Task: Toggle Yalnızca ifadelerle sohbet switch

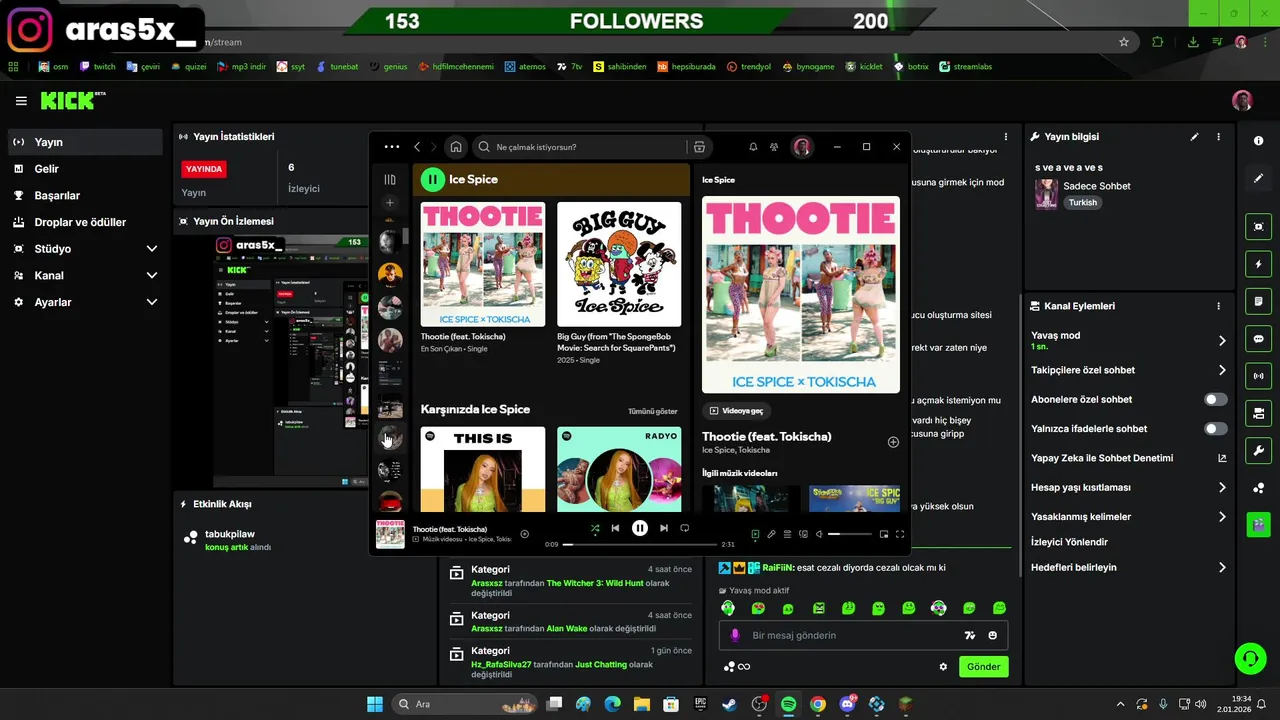Action: click(x=1215, y=429)
